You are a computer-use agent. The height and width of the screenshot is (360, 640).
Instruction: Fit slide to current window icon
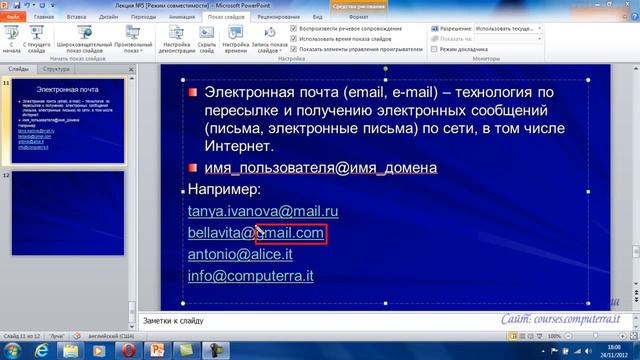(x=633, y=336)
